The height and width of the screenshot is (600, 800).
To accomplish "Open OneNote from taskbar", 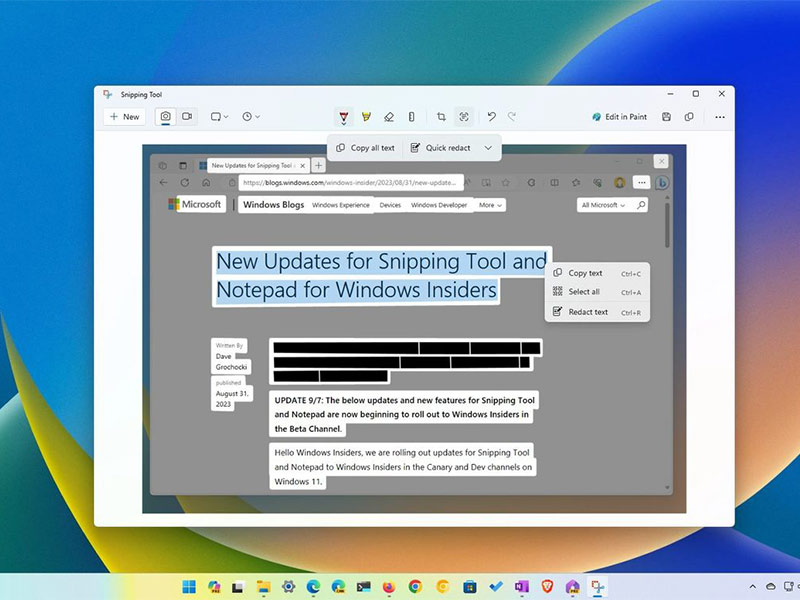I will pyautogui.click(x=521, y=587).
